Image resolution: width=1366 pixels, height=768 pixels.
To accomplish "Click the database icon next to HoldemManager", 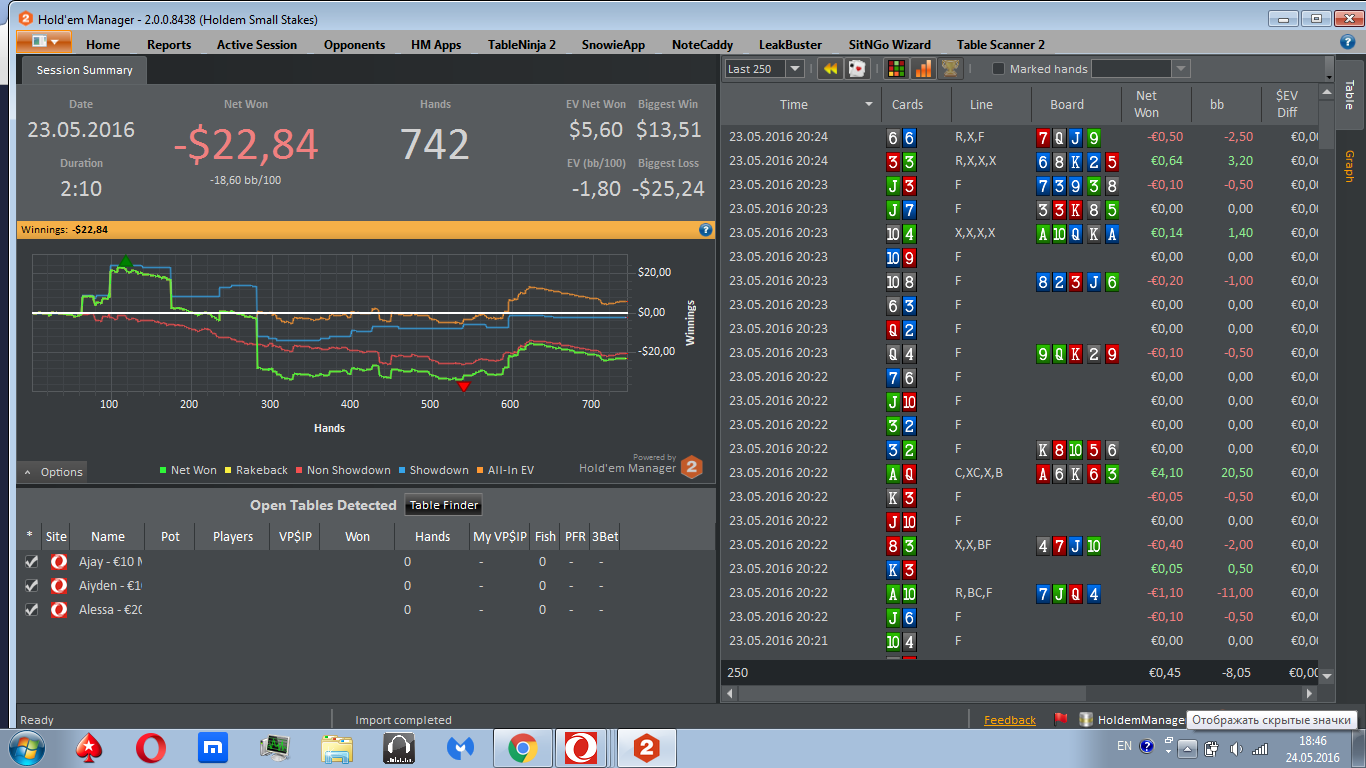I will [x=1085, y=719].
